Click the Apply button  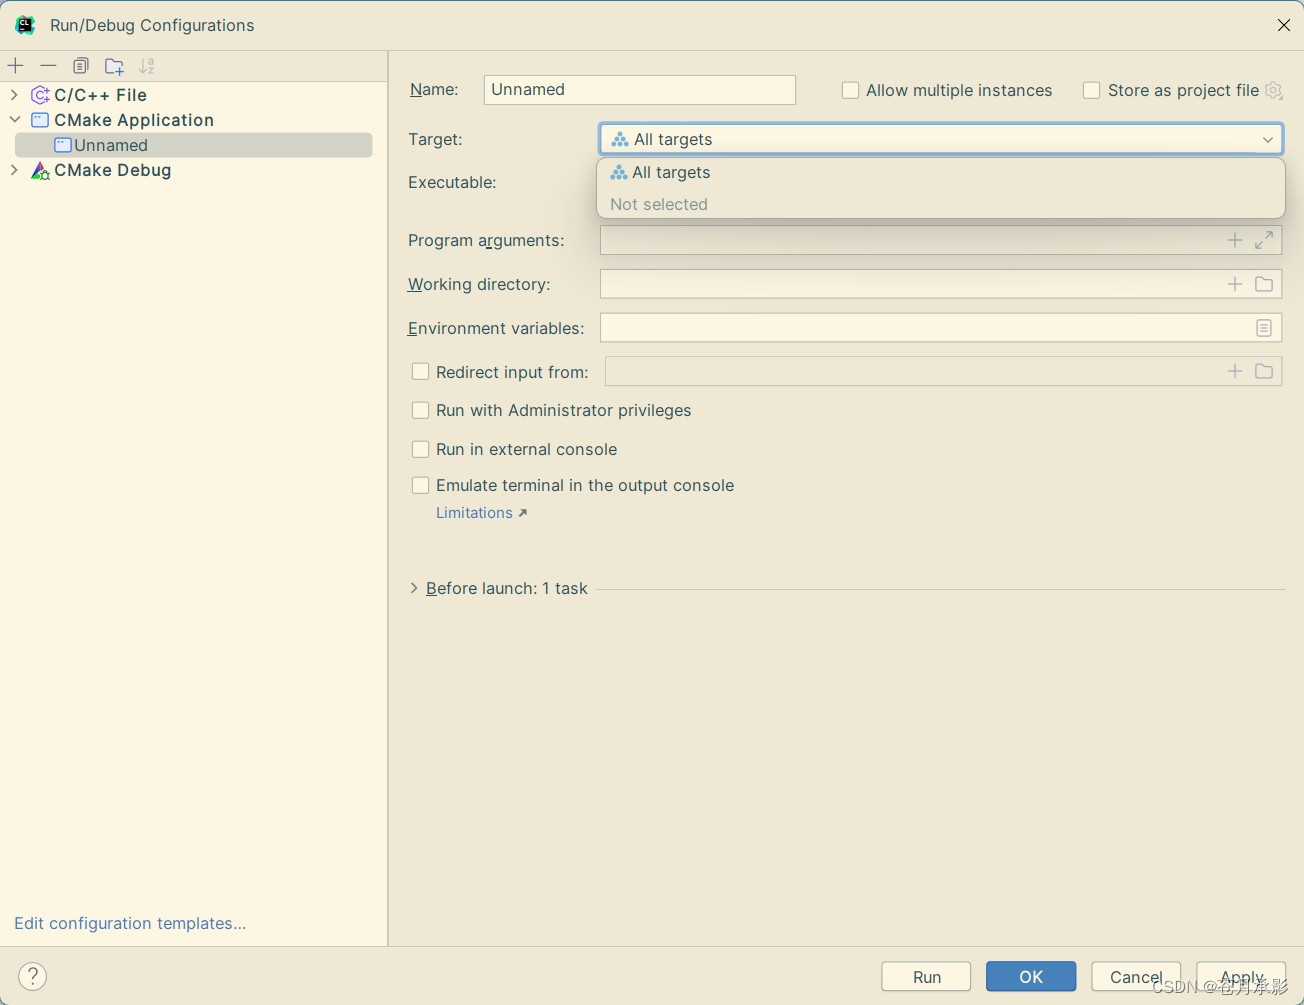(1241, 977)
